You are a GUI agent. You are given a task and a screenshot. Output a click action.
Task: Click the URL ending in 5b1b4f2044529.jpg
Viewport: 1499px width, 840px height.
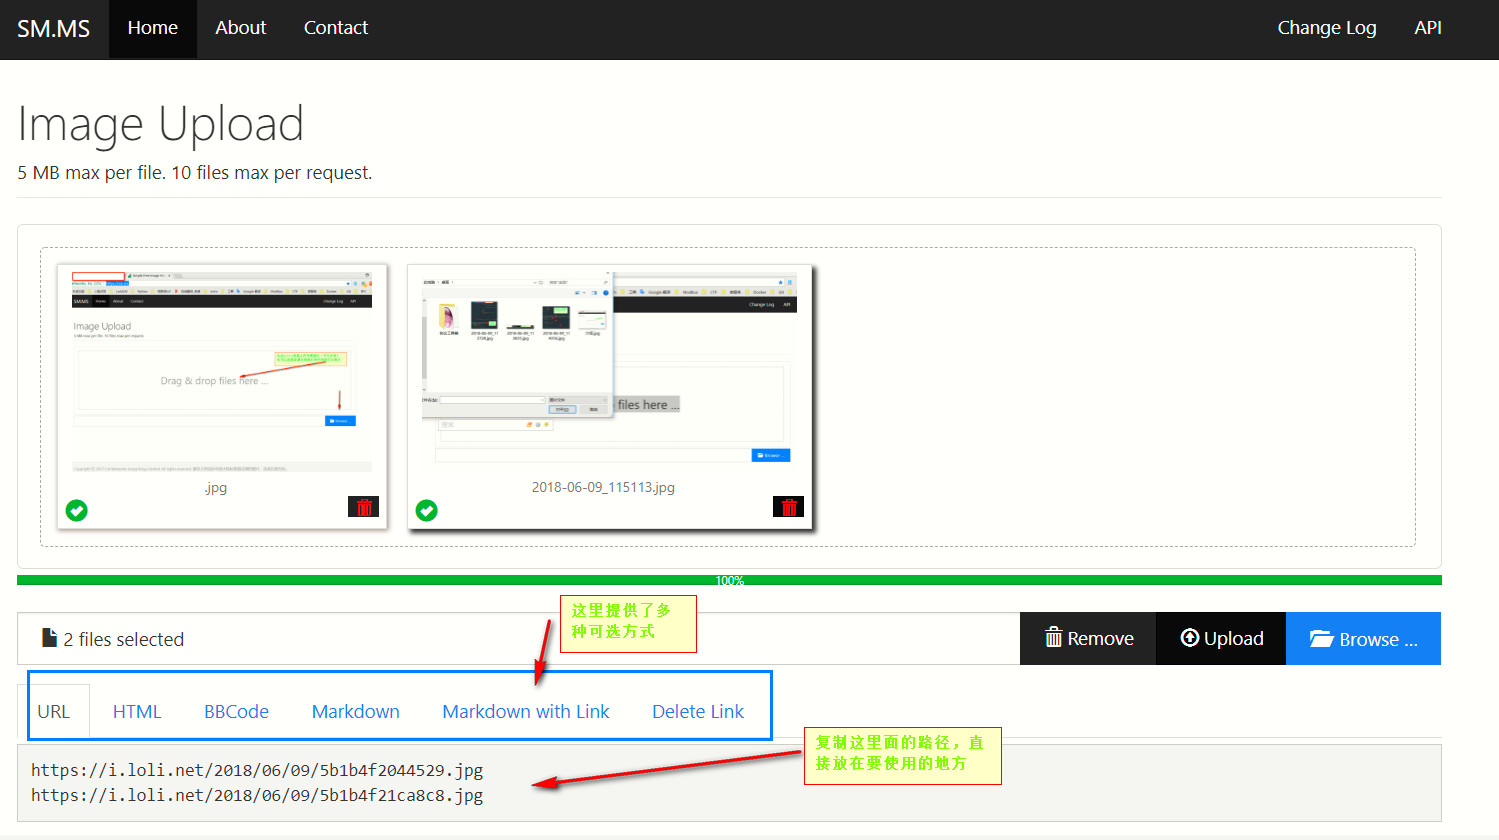(x=257, y=770)
